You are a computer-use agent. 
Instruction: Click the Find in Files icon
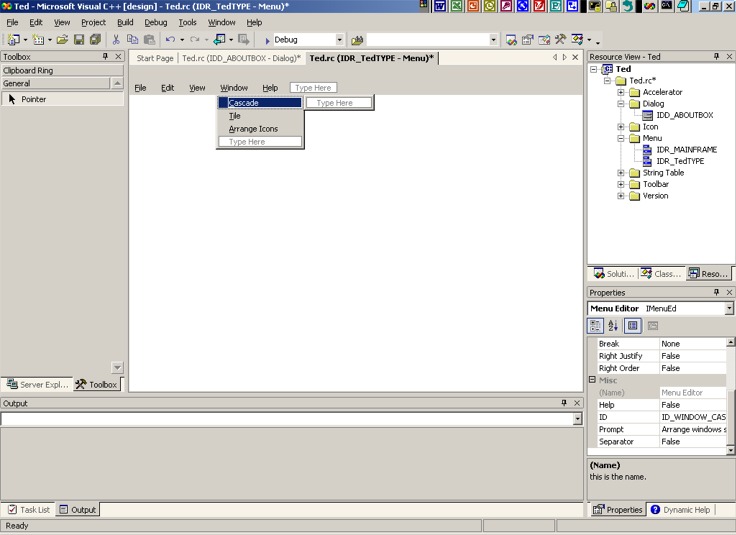point(357,40)
